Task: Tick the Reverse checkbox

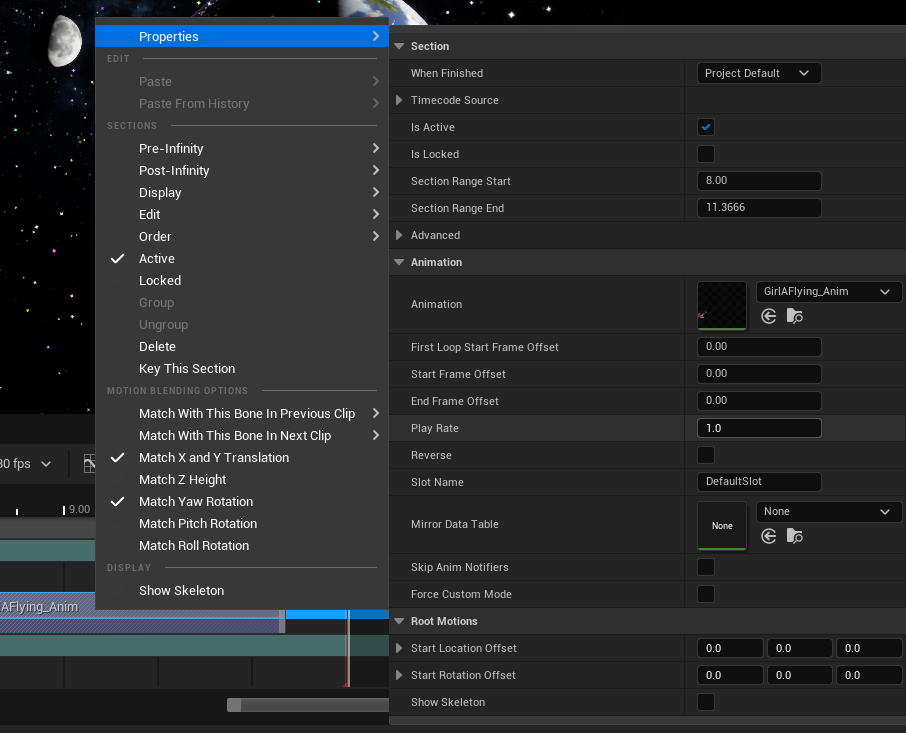Action: click(706, 455)
